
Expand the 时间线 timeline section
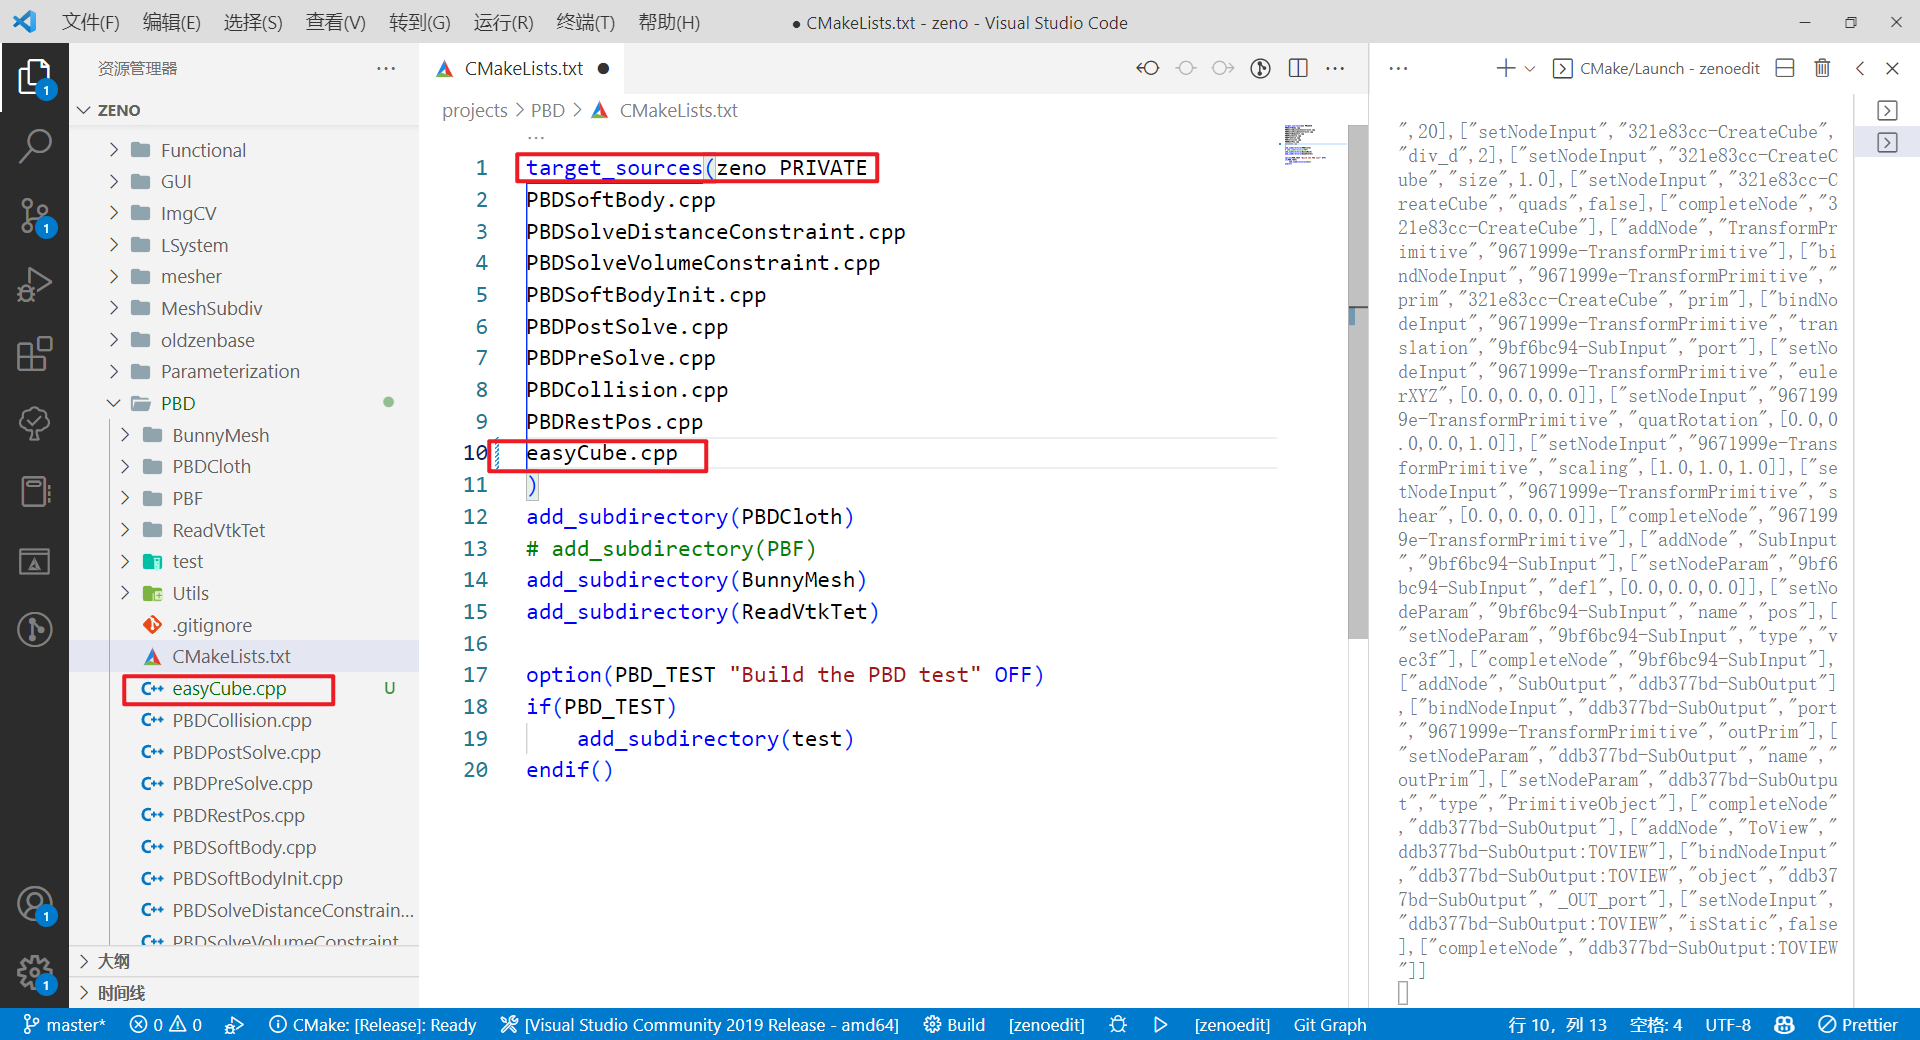246,993
